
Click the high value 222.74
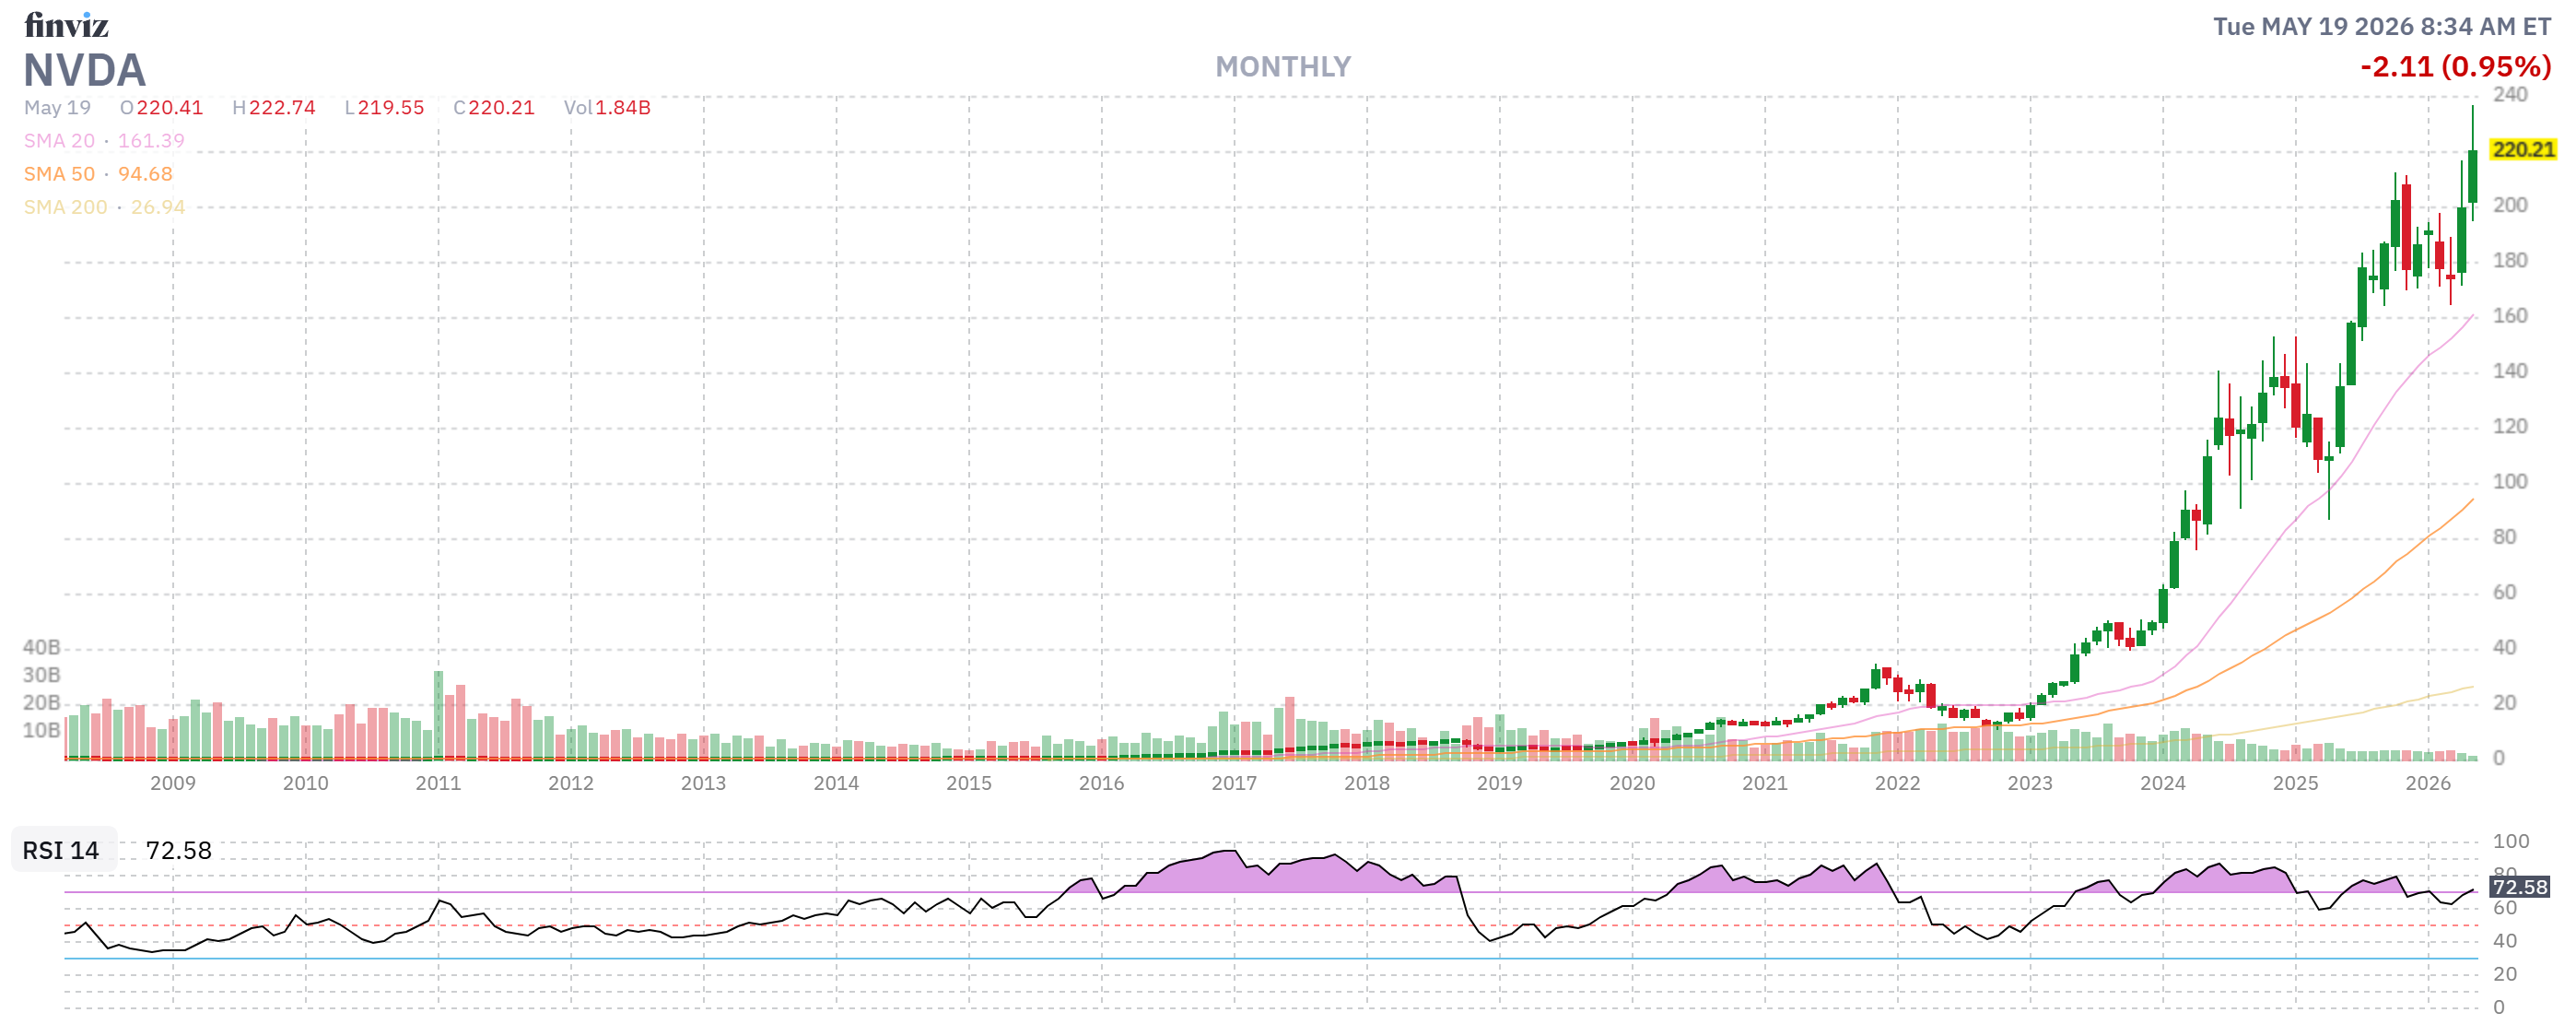pyautogui.click(x=282, y=107)
